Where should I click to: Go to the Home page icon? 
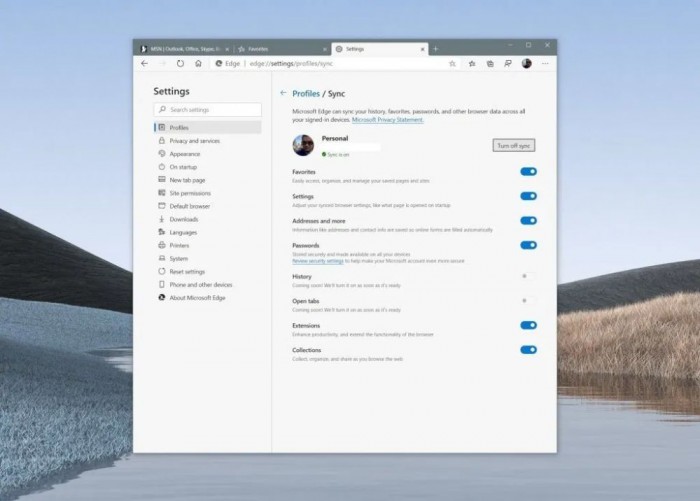coord(198,63)
